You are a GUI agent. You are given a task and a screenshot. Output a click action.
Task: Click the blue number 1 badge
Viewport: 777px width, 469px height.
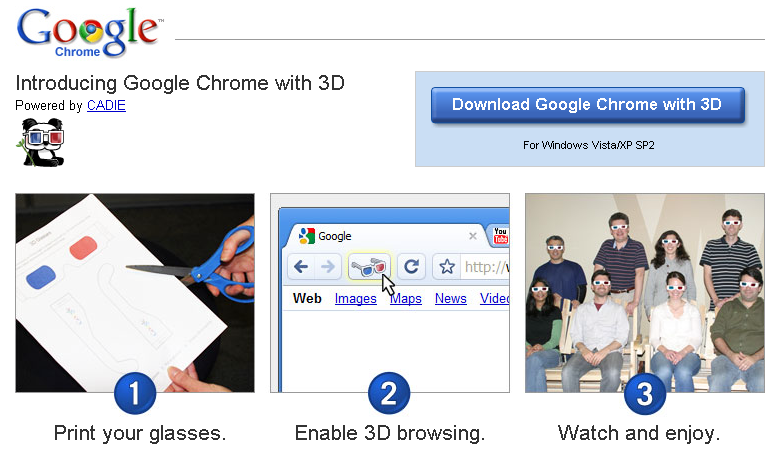pos(134,393)
